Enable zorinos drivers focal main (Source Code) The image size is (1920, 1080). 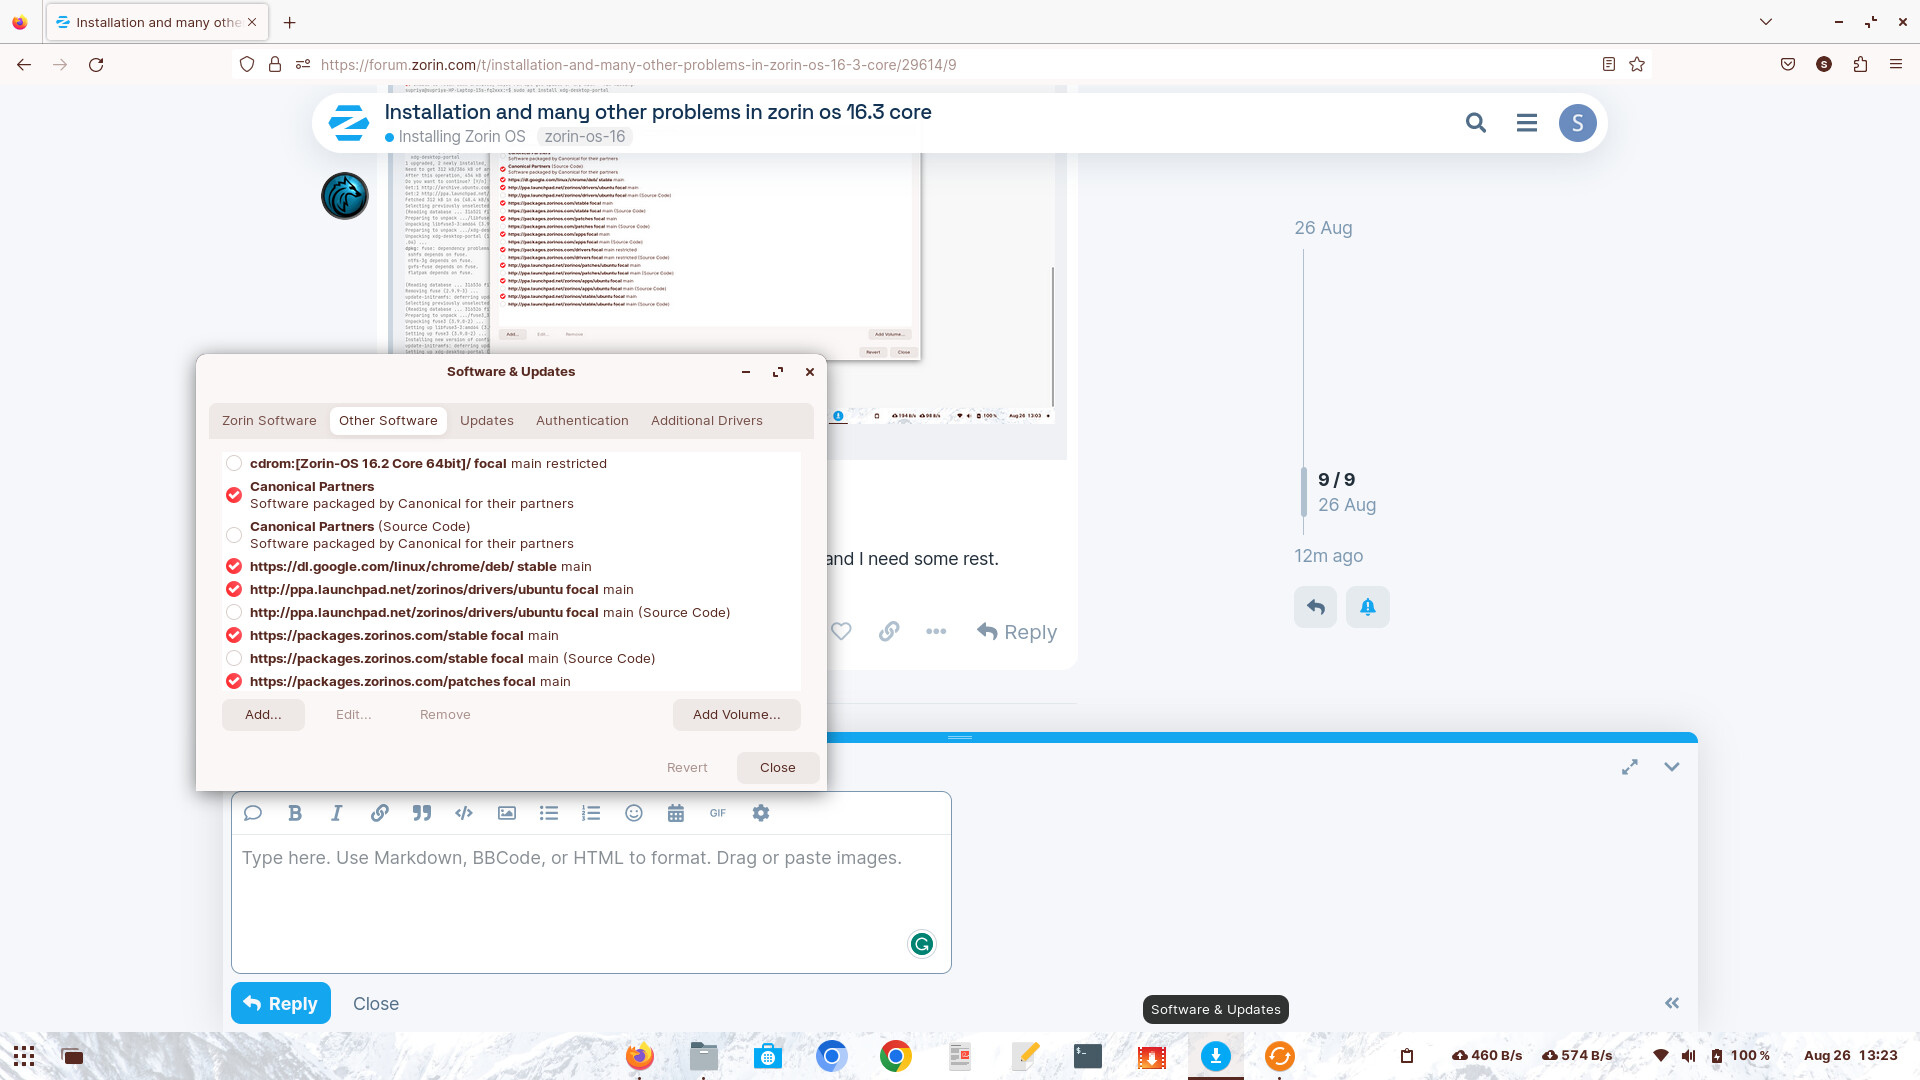pyautogui.click(x=234, y=612)
